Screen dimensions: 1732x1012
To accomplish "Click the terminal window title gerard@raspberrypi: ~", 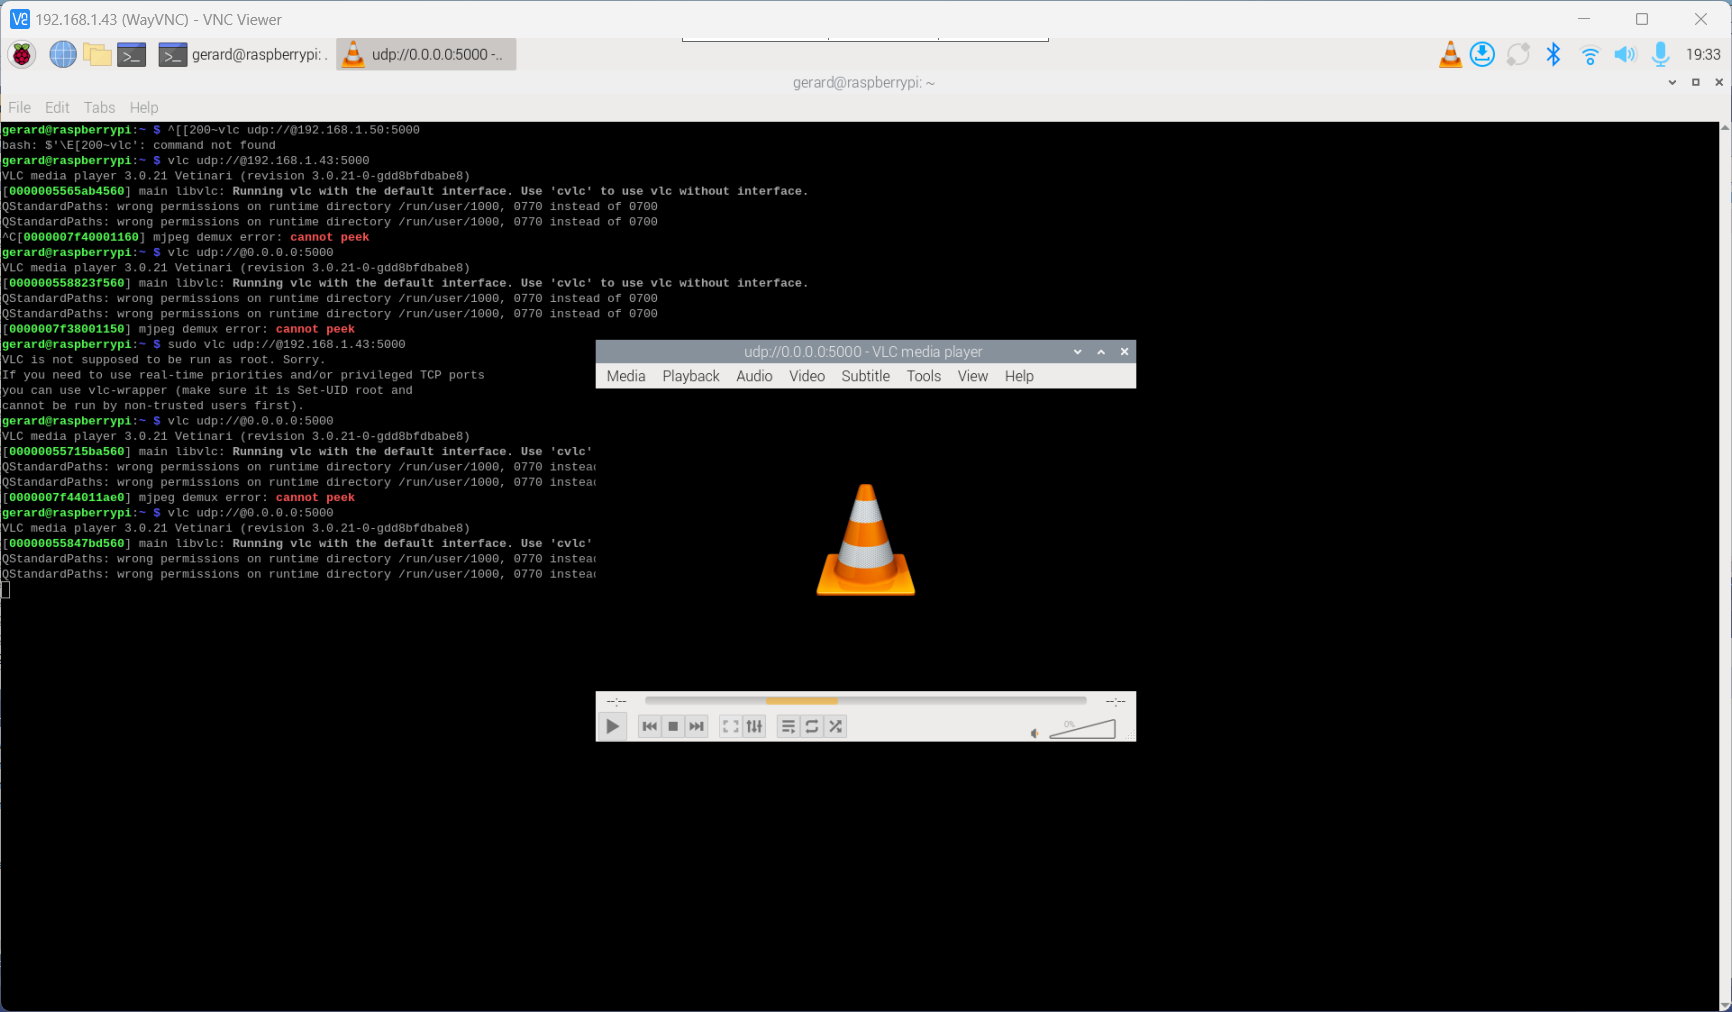I will 864,83.
